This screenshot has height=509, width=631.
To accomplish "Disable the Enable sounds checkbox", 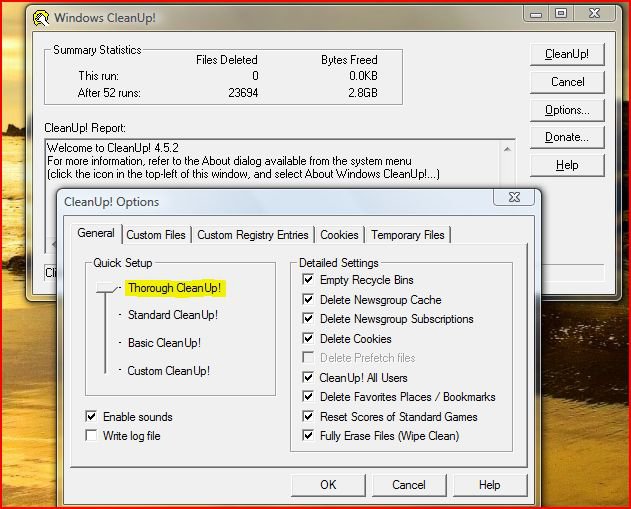I will coord(91,416).
